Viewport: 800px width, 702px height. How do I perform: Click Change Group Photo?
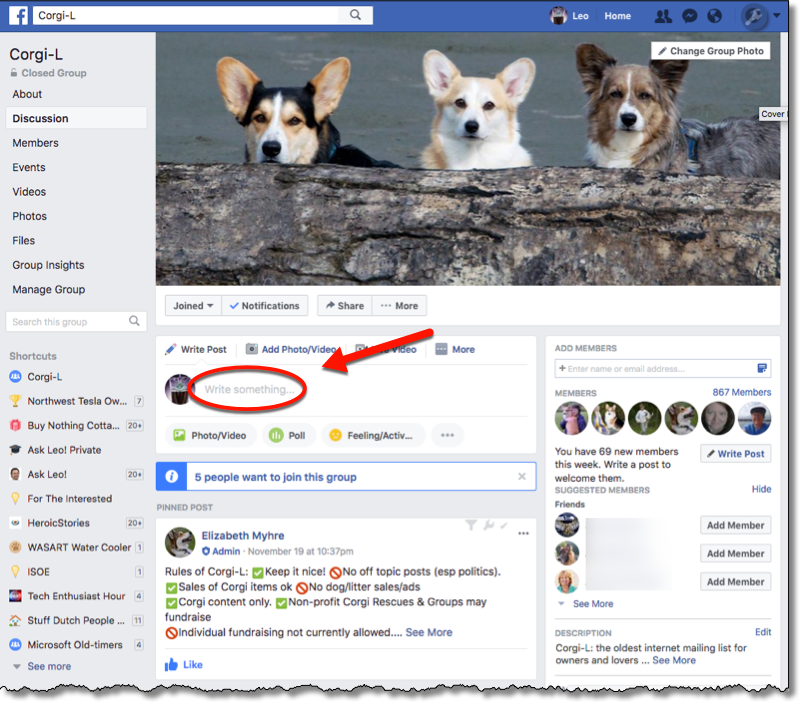[x=711, y=51]
